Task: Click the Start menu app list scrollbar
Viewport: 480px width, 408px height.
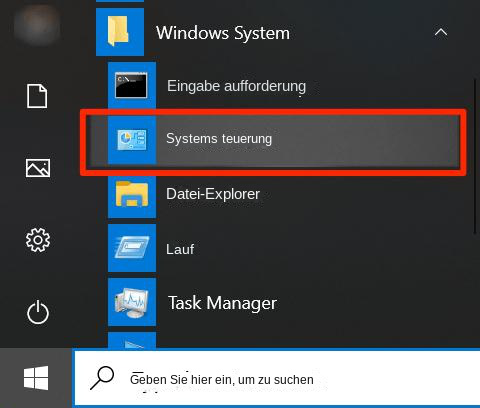Action: pyautogui.click(x=475, y=157)
